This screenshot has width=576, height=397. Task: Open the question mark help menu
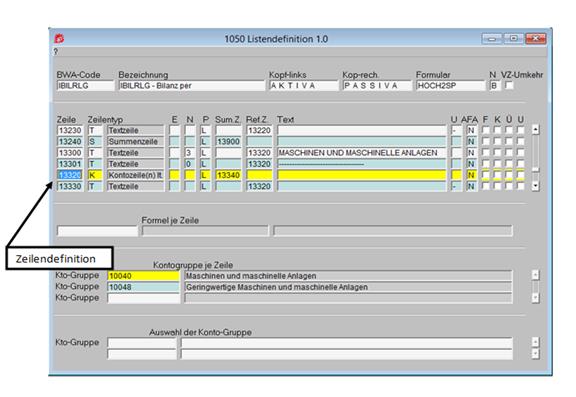tap(56, 51)
